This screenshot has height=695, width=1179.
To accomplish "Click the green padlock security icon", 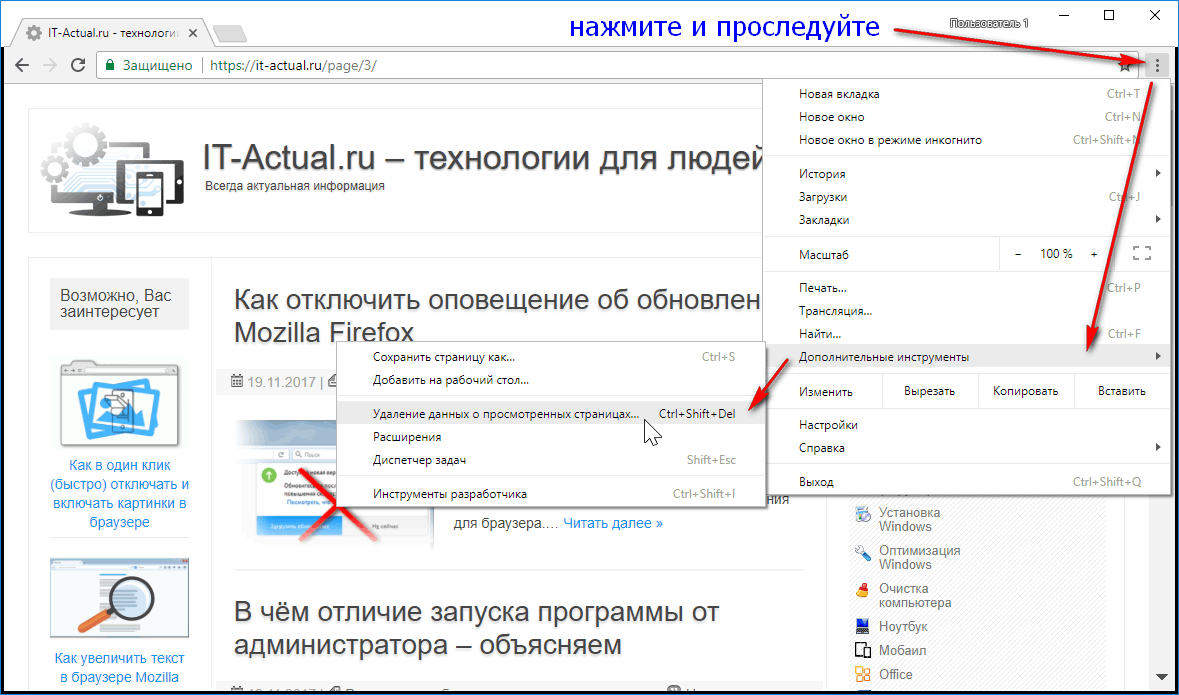I will [110, 65].
